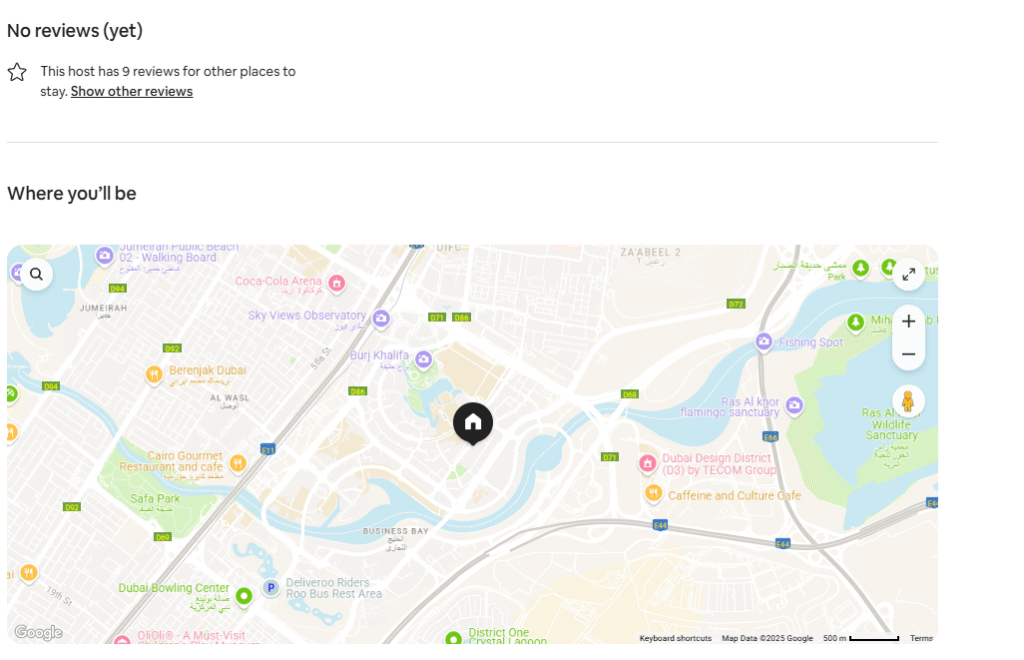This screenshot has height=660, width=1024.
Task: Select the Street View pegman icon
Action: click(908, 401)
